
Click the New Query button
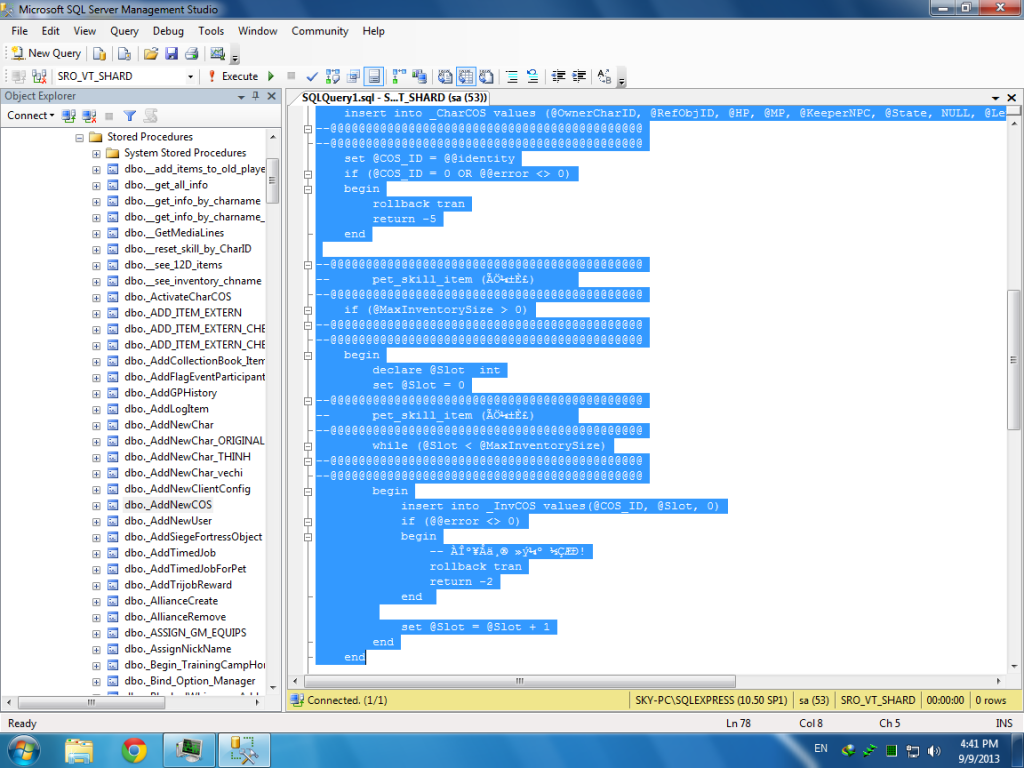[46, 54]
